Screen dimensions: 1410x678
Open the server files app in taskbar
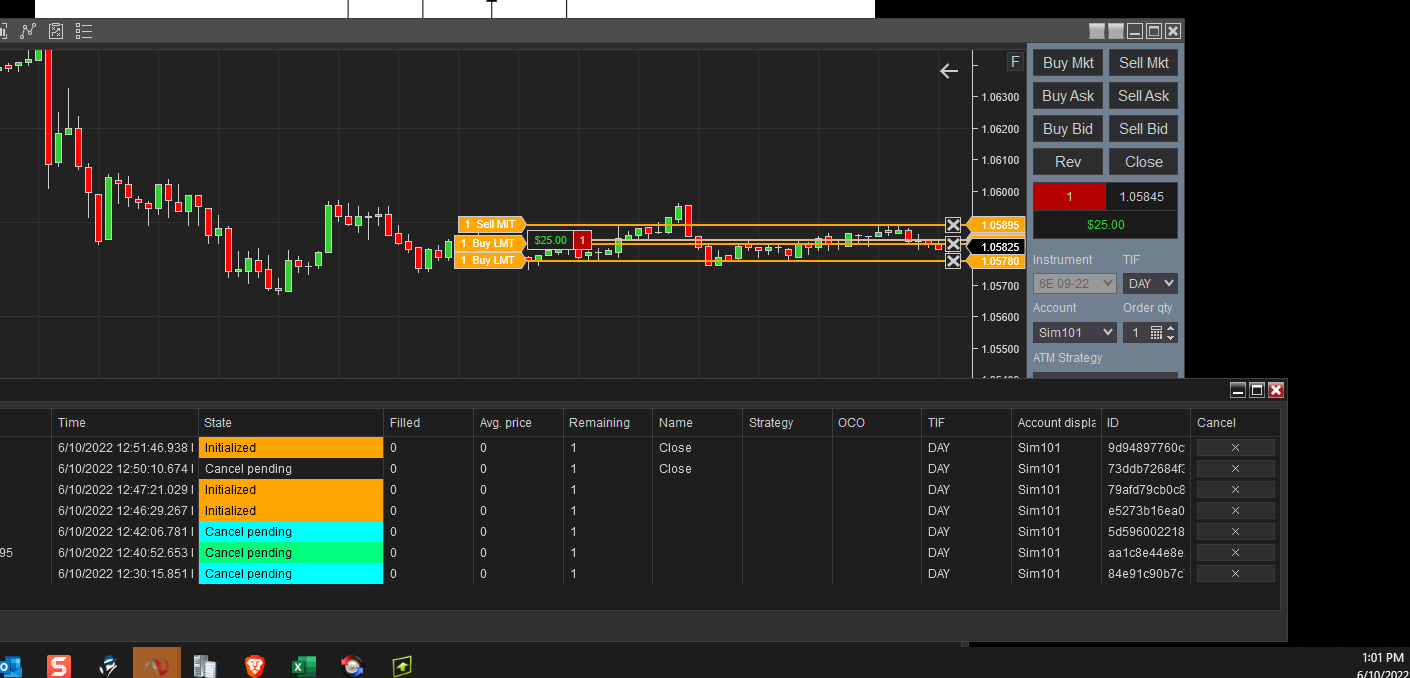(x=205, y=665)
